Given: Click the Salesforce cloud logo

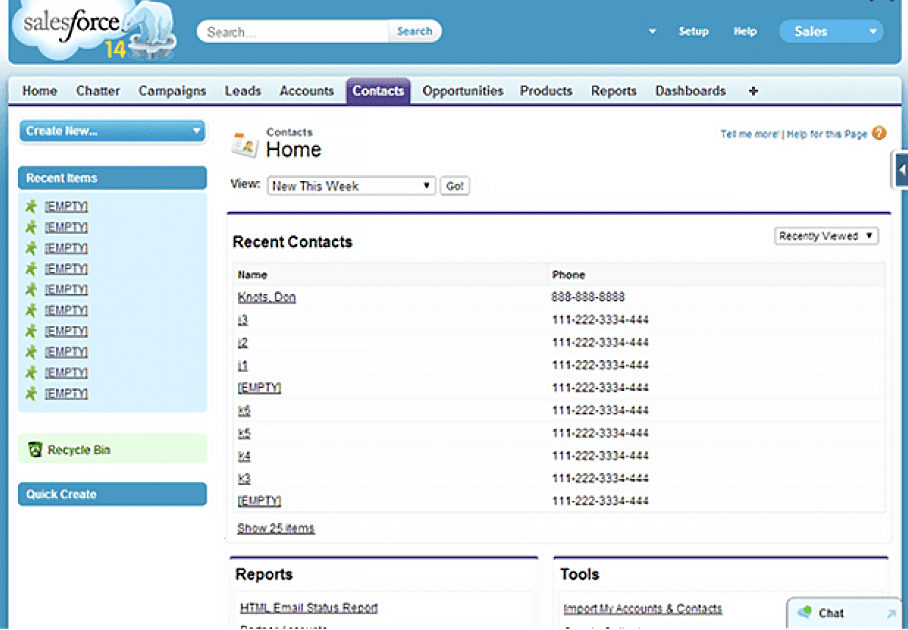Looking at the screenshot, I should (93, 30).
